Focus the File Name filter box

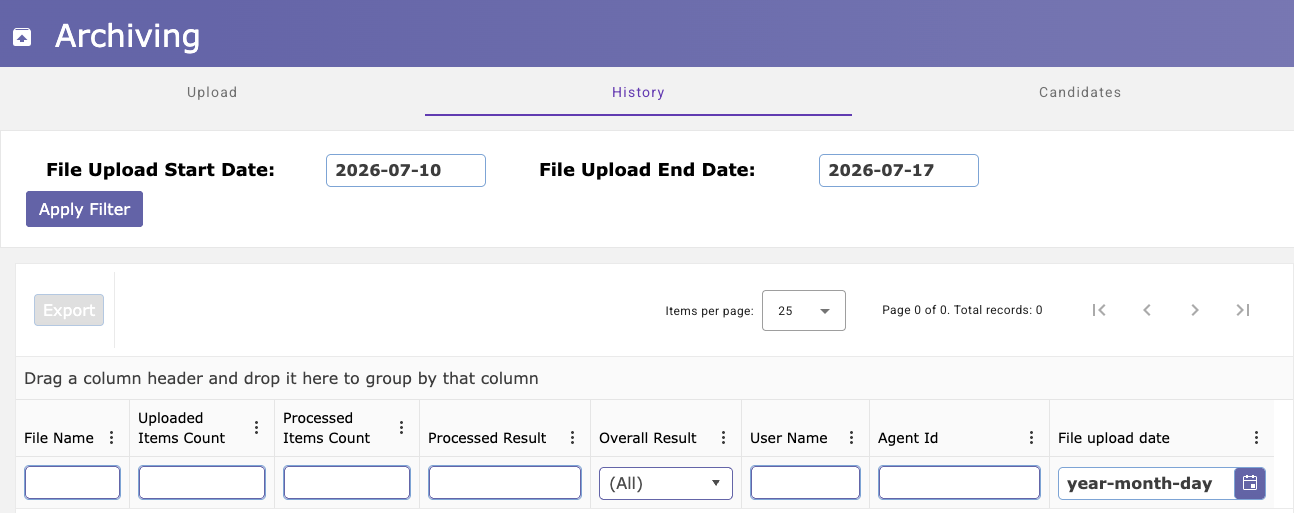point(72,483)
